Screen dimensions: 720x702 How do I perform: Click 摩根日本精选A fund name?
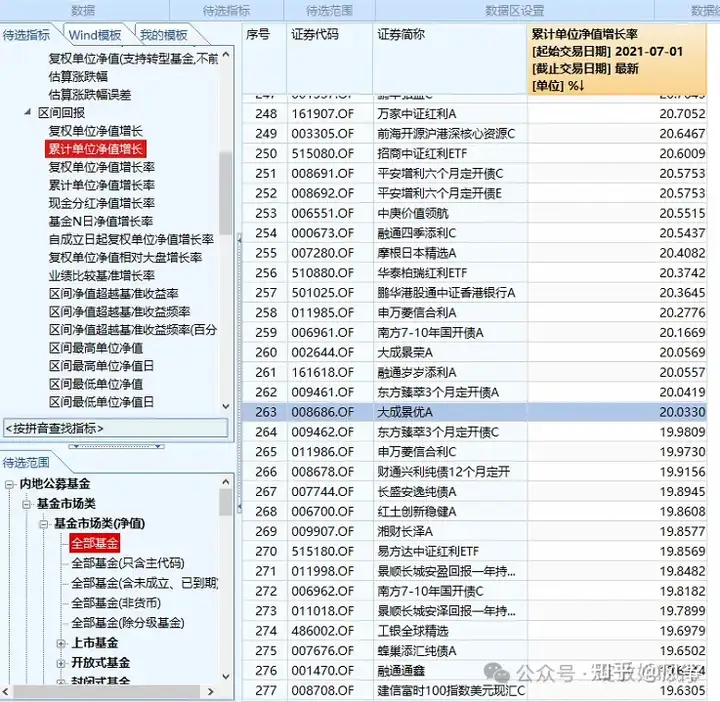(416, 253)
